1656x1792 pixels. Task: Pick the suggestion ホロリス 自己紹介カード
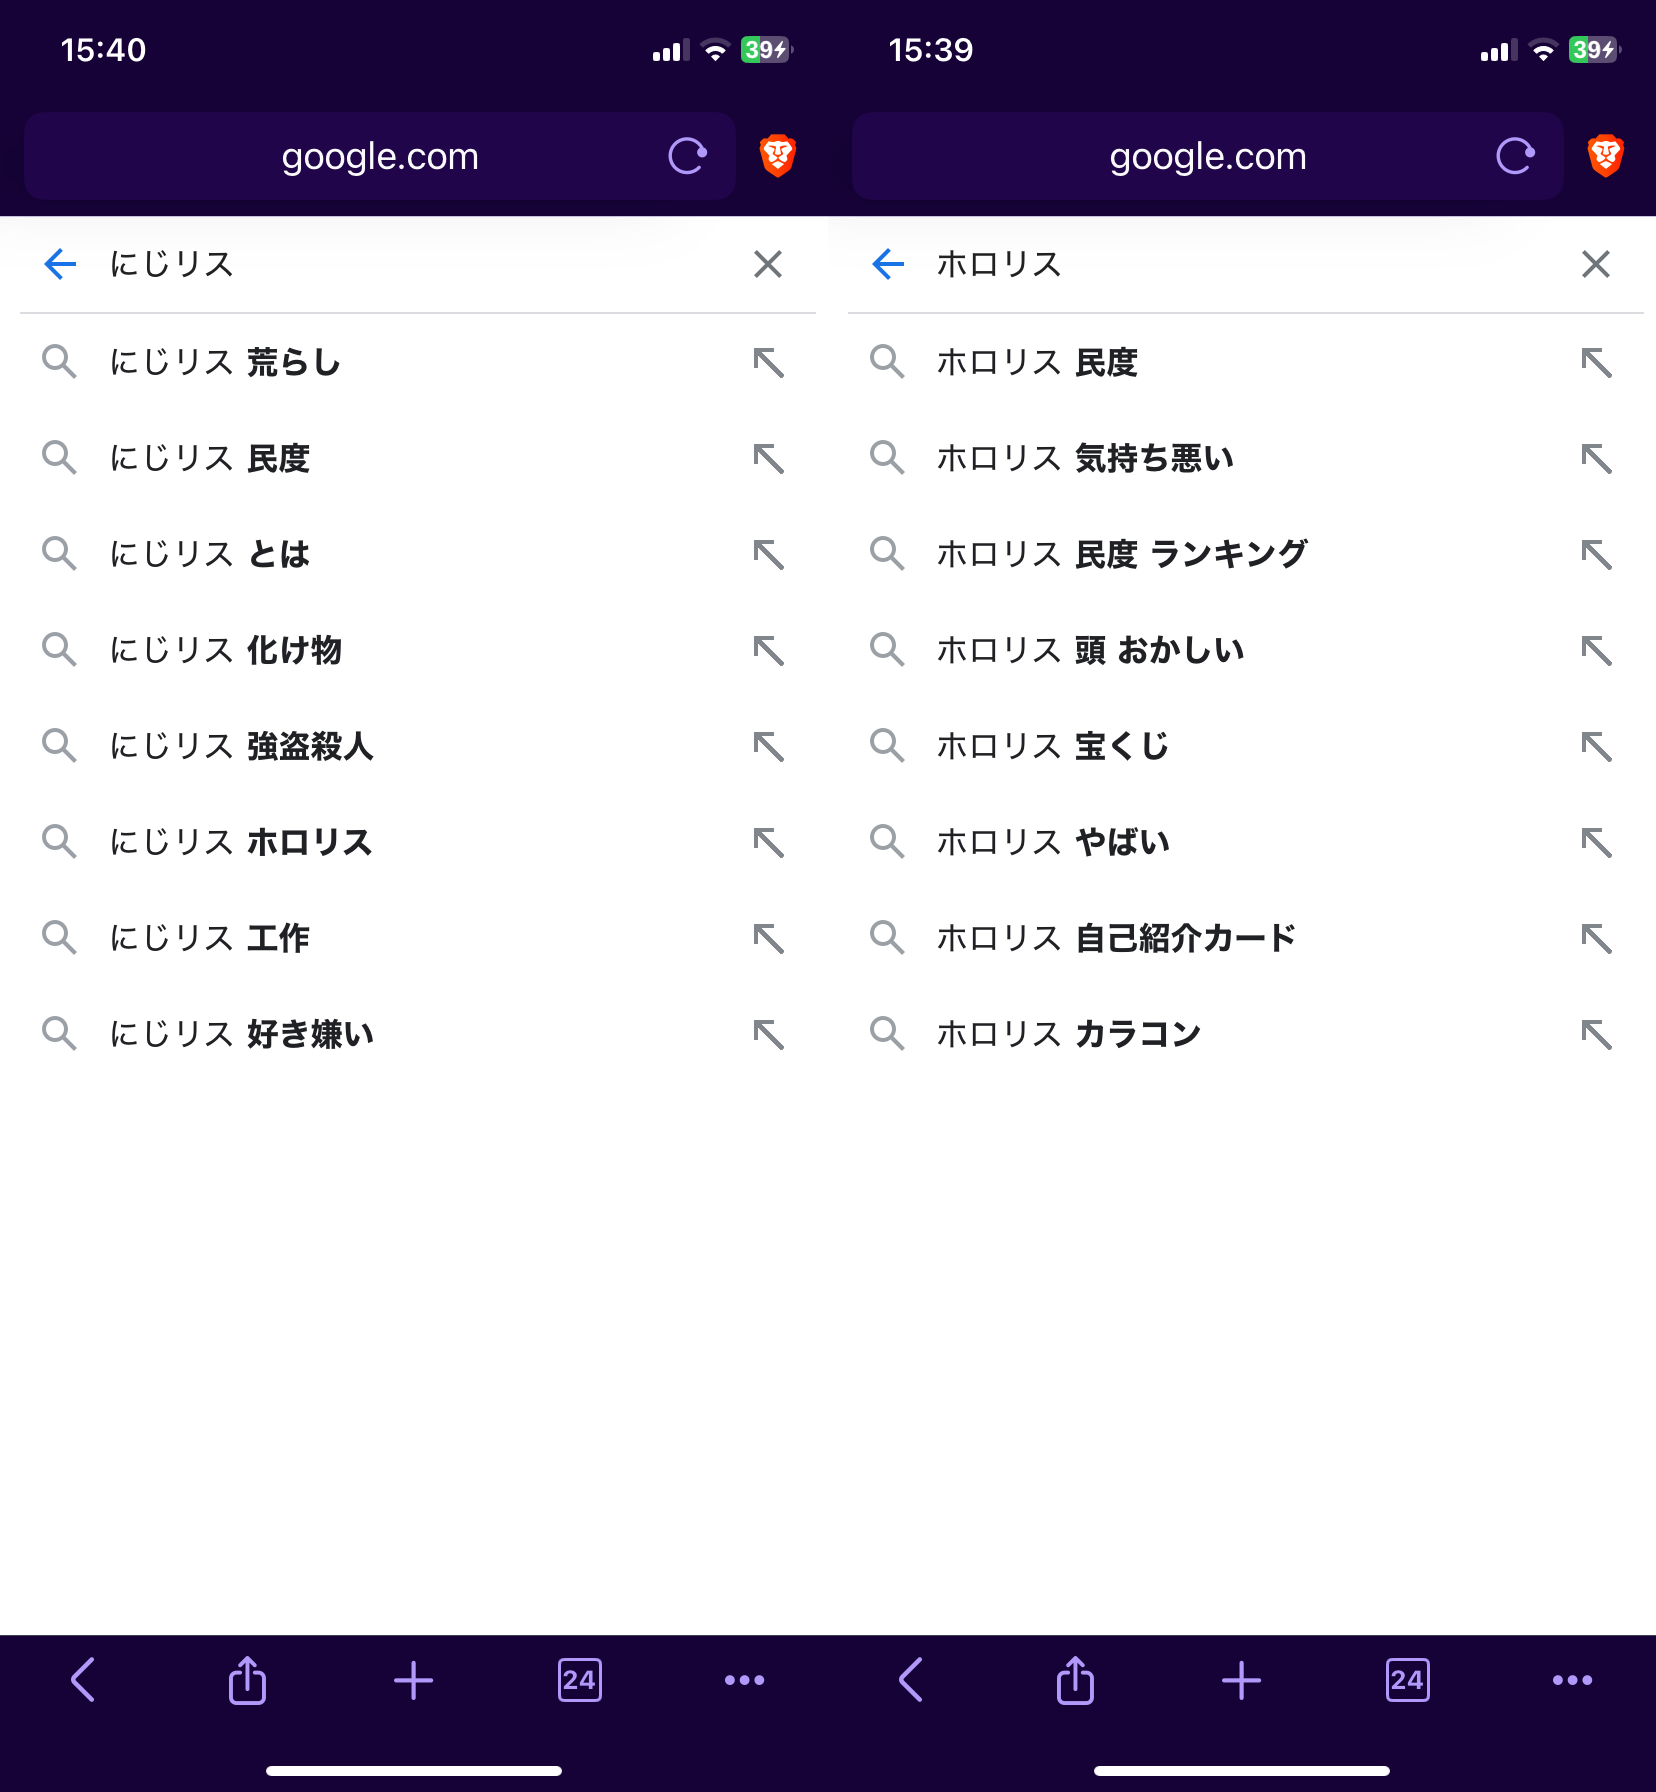pyautogui.click(x=1115, y=938)
